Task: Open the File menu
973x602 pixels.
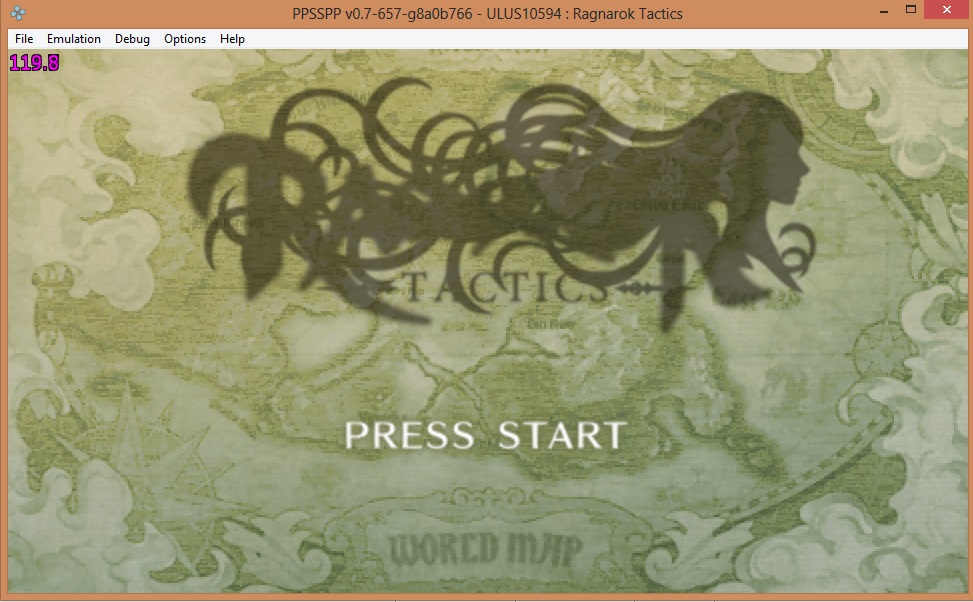Action: pos(24,39)
